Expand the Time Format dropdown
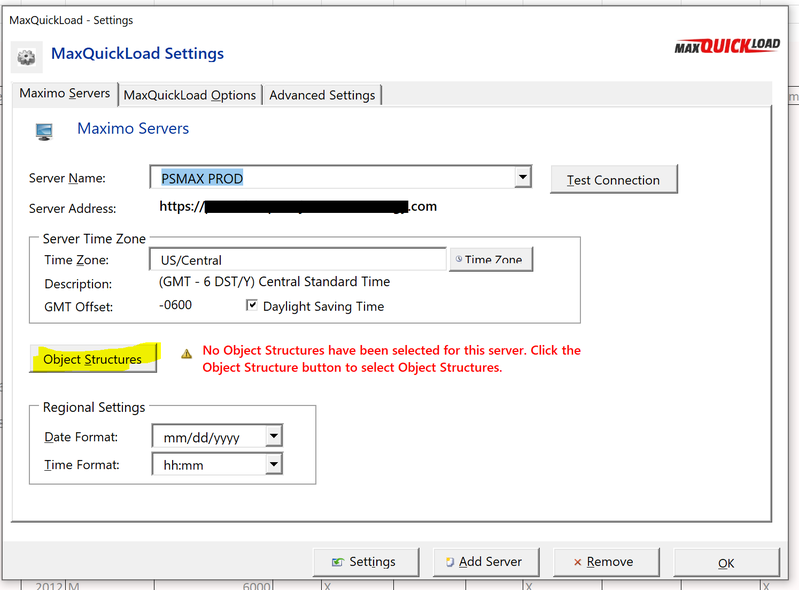 [274, 464]
